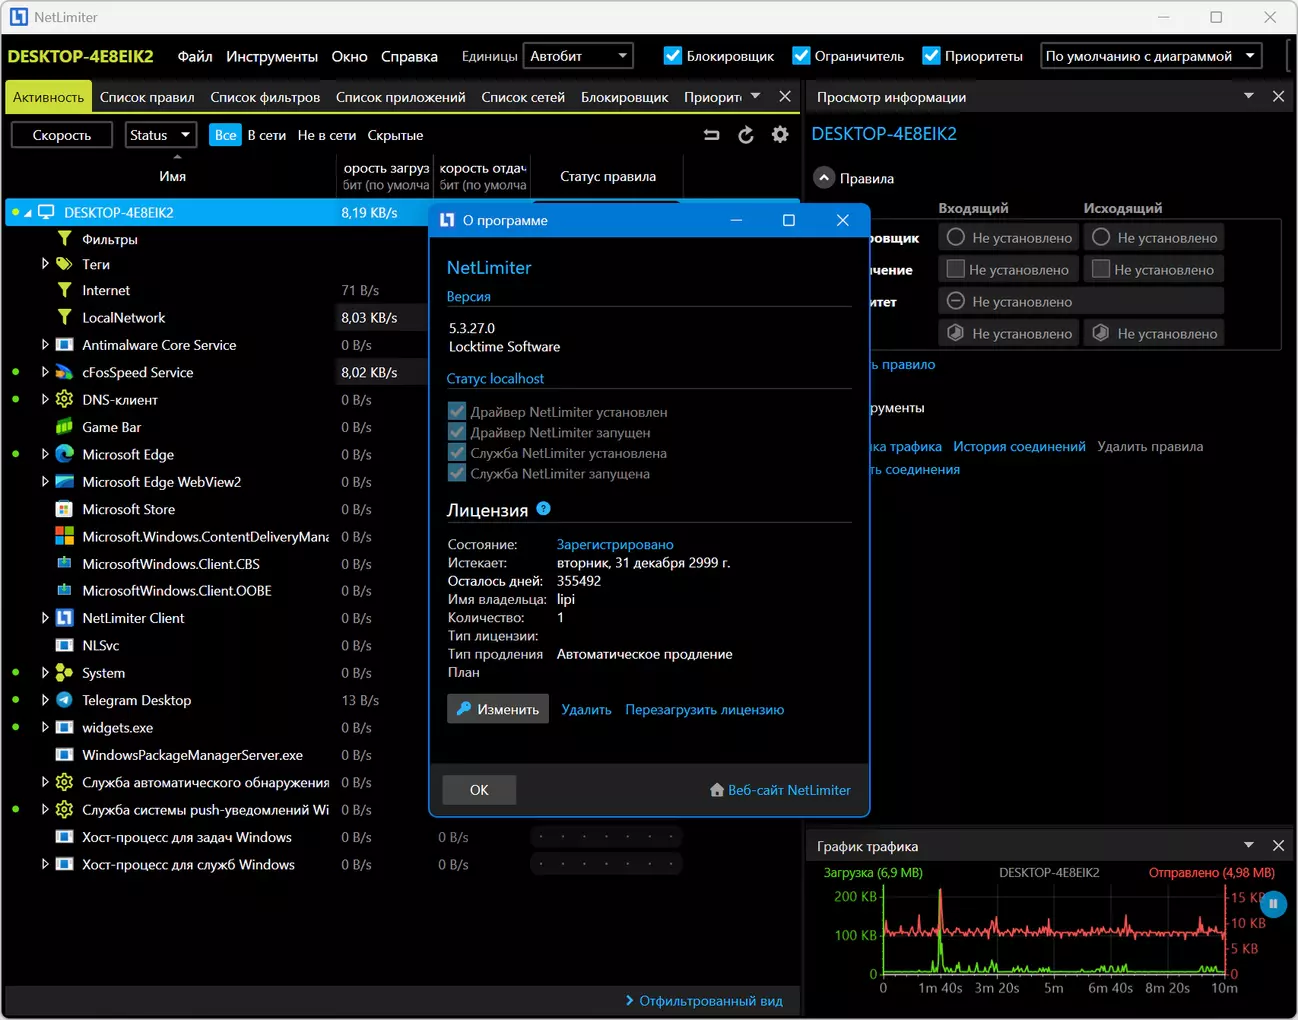Click the Удалить license link
This screenshot has width=1298, height=1020.
pyautogui.click(x=586, y=709)
